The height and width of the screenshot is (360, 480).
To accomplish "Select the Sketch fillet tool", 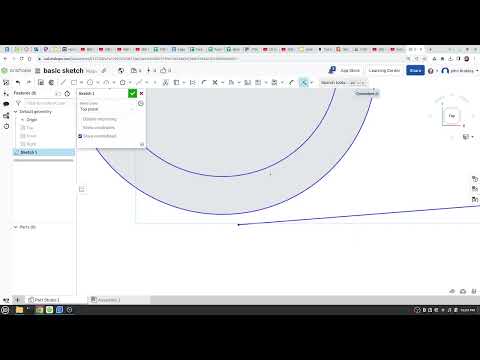I will (x=204, y=82).
